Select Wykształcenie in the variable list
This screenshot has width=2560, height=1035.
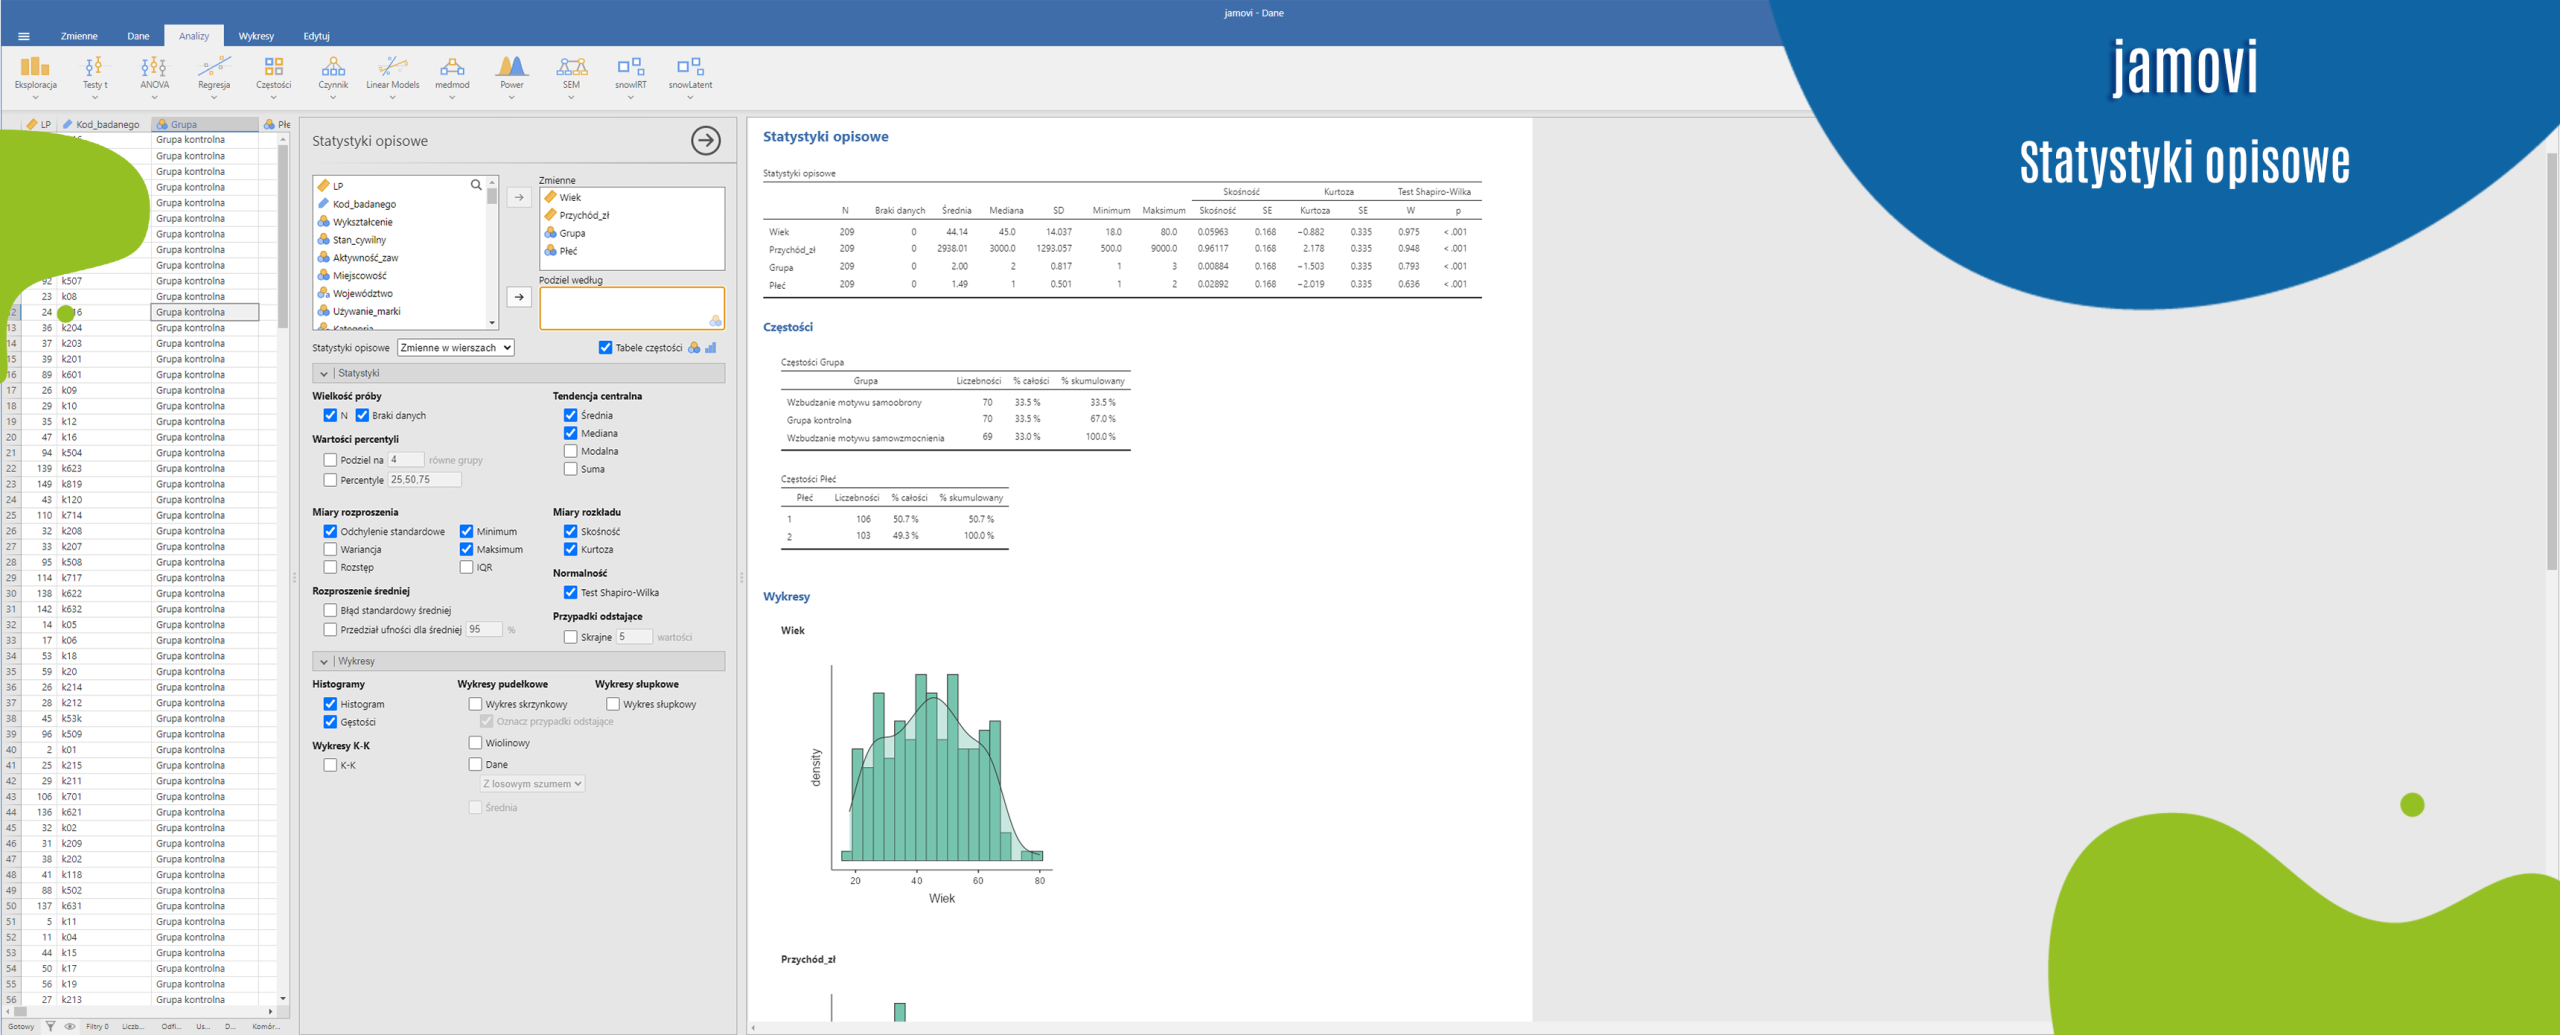pyautogui.click(x=362, y=222)
